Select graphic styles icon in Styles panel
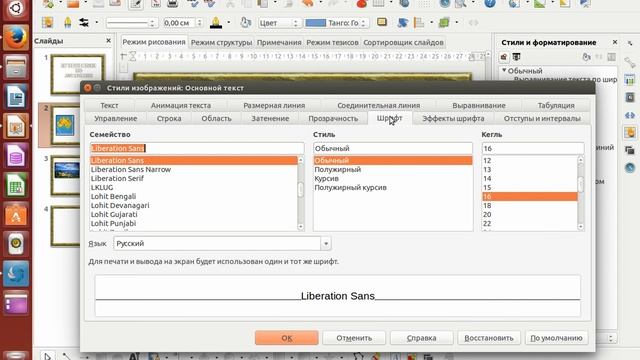The width and height of the screenshot is (640, 360). click(x=504, y=57)
